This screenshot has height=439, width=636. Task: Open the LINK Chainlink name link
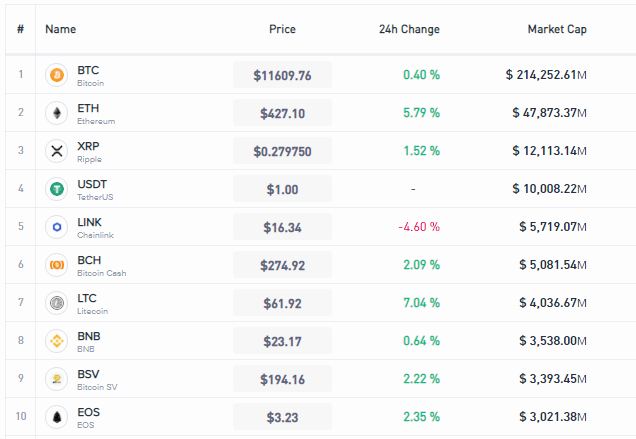[x=95, y=228]
